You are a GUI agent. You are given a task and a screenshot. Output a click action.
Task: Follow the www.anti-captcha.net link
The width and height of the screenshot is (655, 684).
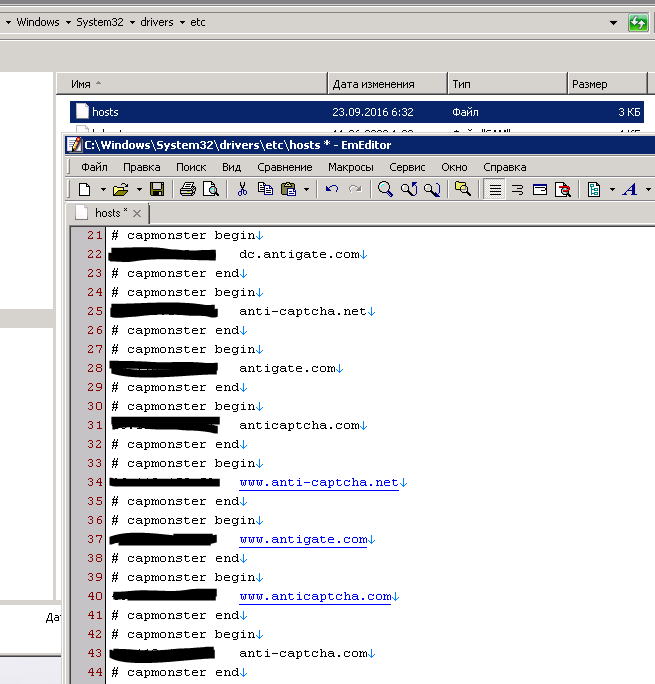coord(319,482)
